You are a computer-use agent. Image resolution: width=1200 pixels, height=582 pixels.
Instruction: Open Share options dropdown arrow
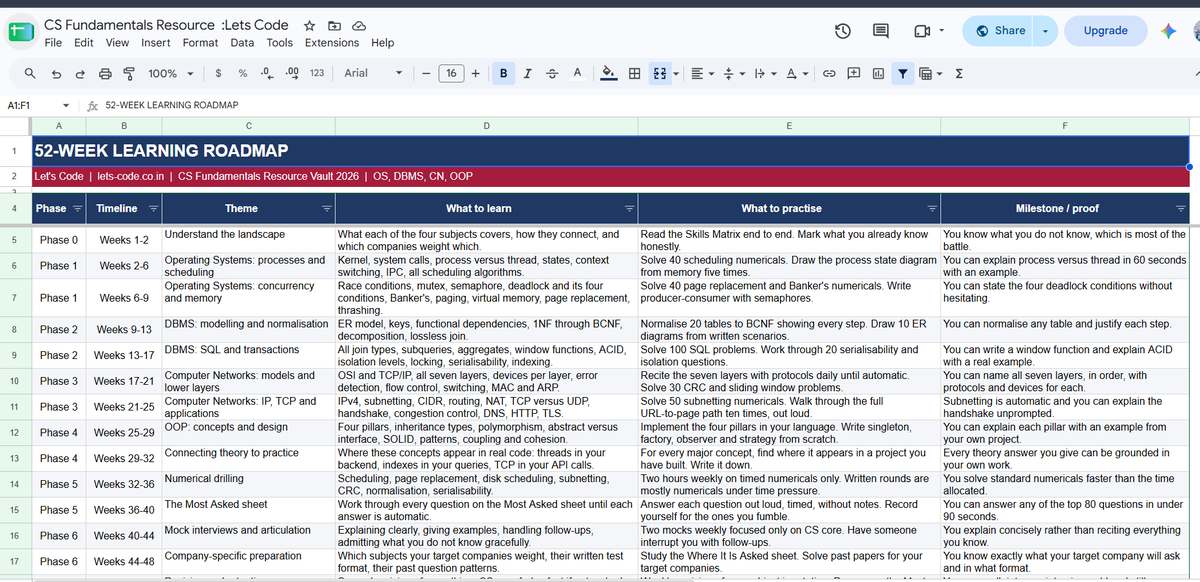pyautogui.click(x=1045, y=31)
